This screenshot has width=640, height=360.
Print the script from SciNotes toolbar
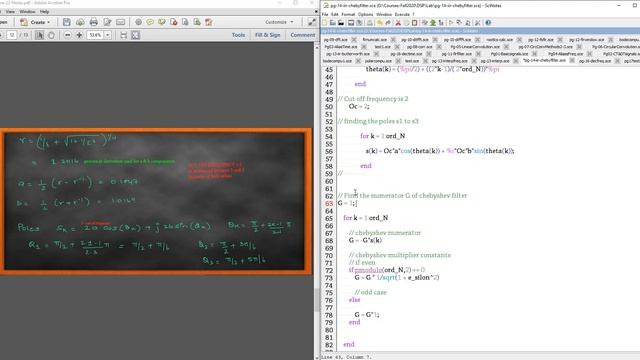[x=369, y=23]
